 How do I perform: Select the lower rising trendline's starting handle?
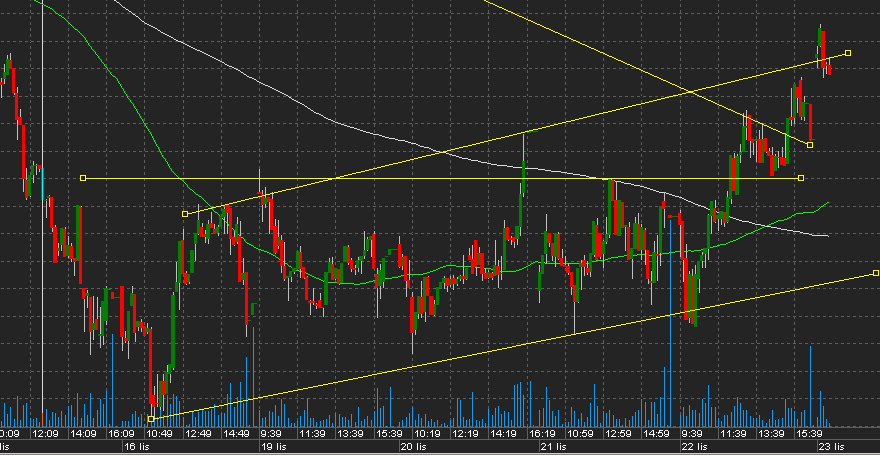(x=150, y=419)
